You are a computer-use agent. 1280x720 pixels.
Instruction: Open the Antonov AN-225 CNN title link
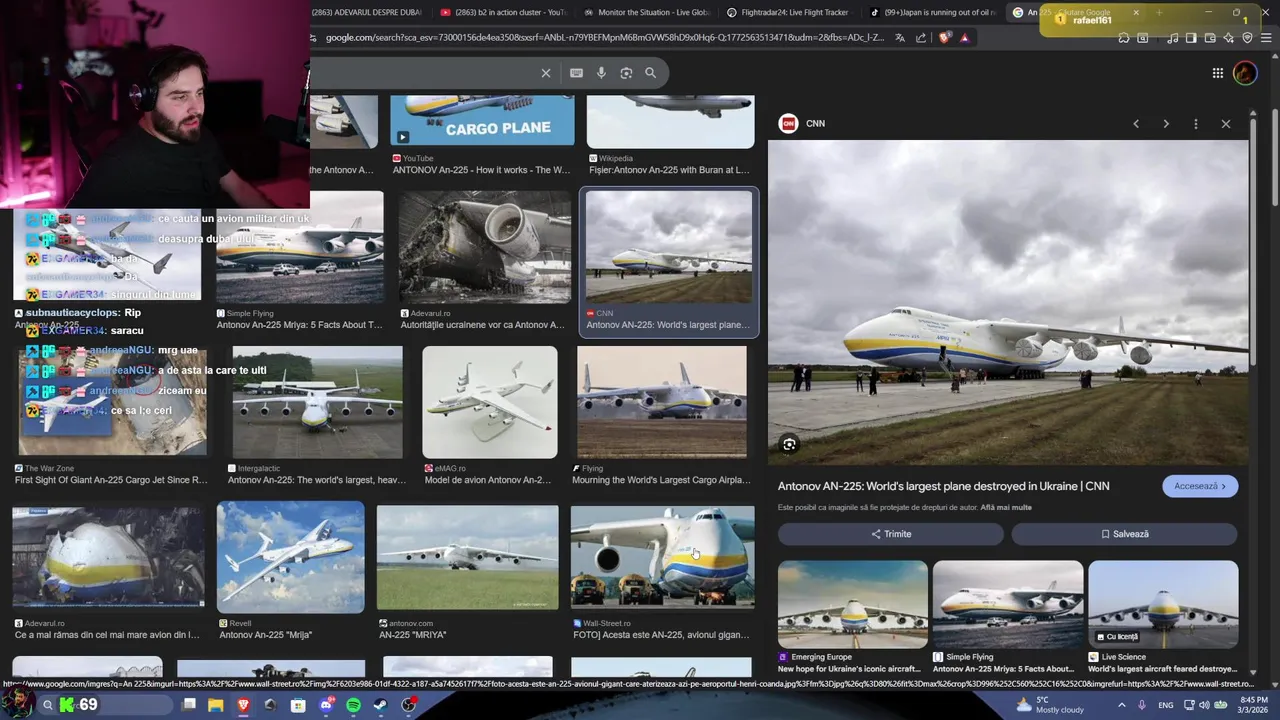(x=943, y=486)
